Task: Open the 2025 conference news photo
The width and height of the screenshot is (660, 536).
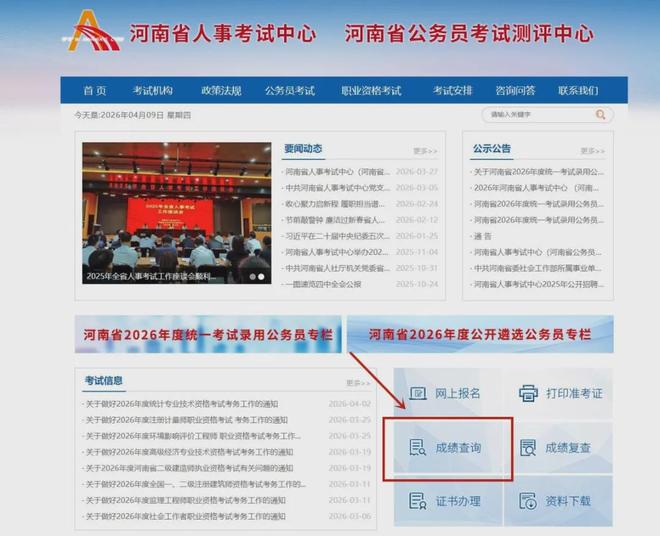Action: click(177, 213)
